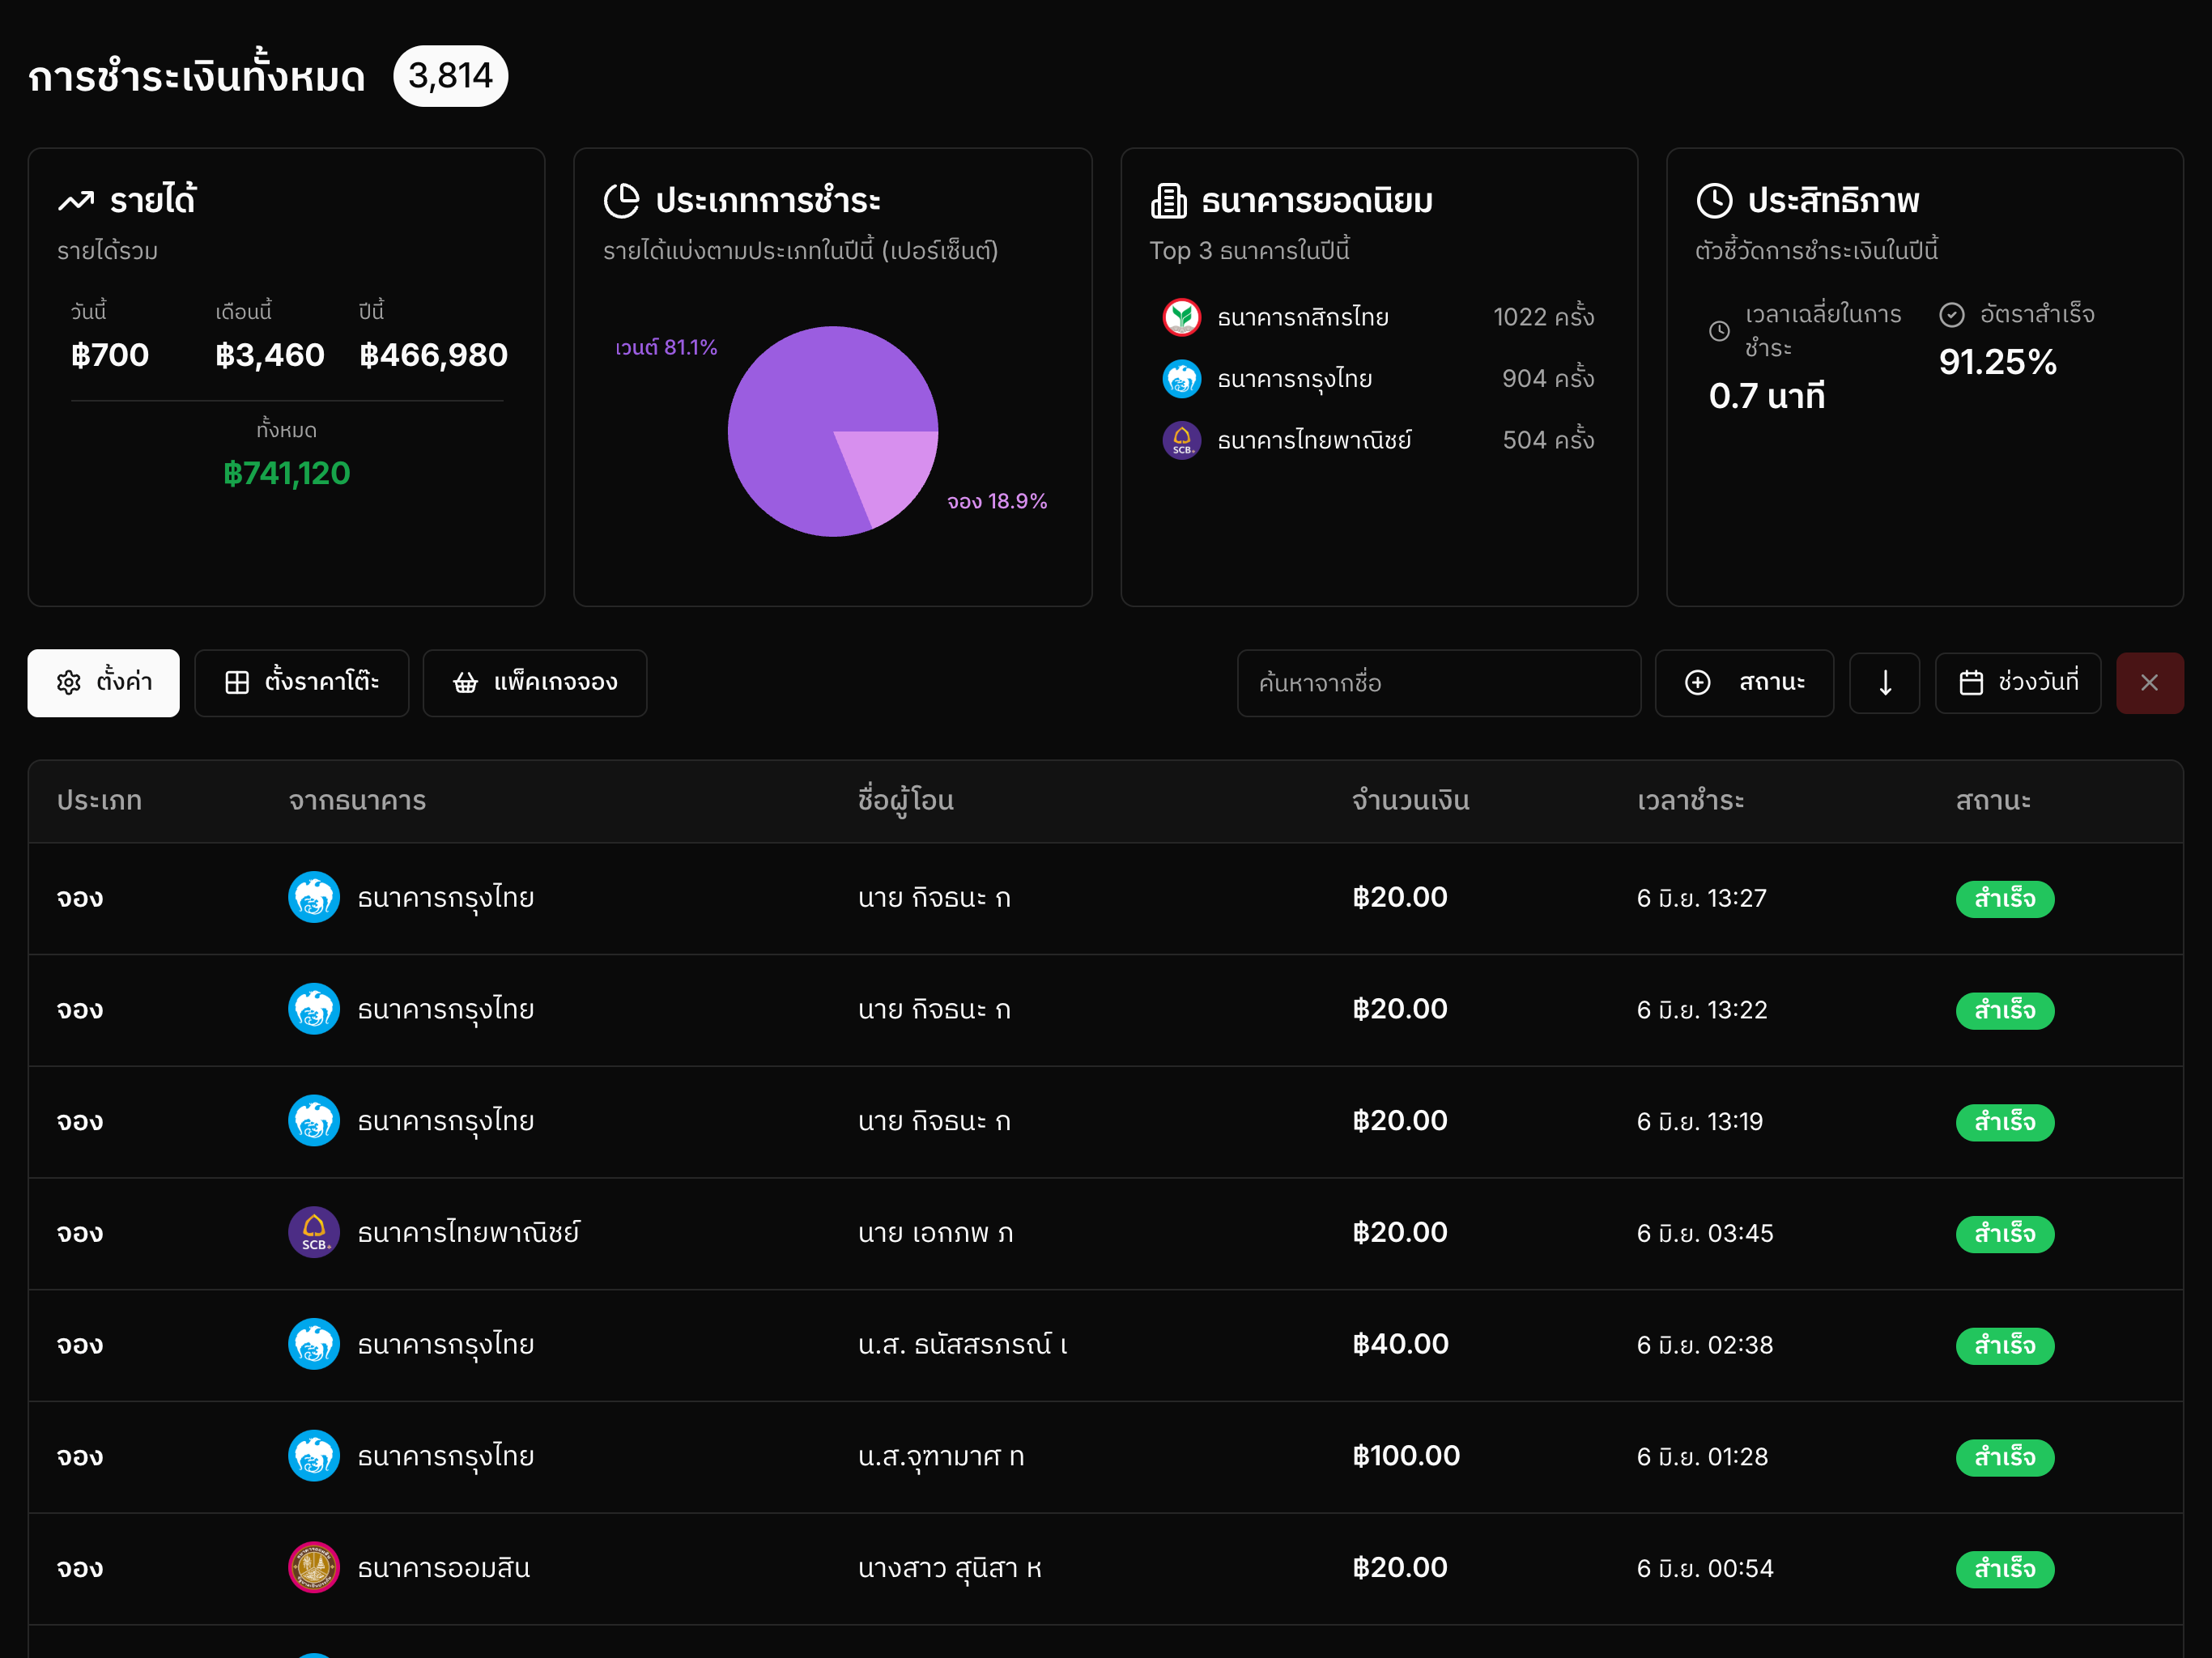Click payer name น.ส.จุฑามาศ ท

[940, 1456]
